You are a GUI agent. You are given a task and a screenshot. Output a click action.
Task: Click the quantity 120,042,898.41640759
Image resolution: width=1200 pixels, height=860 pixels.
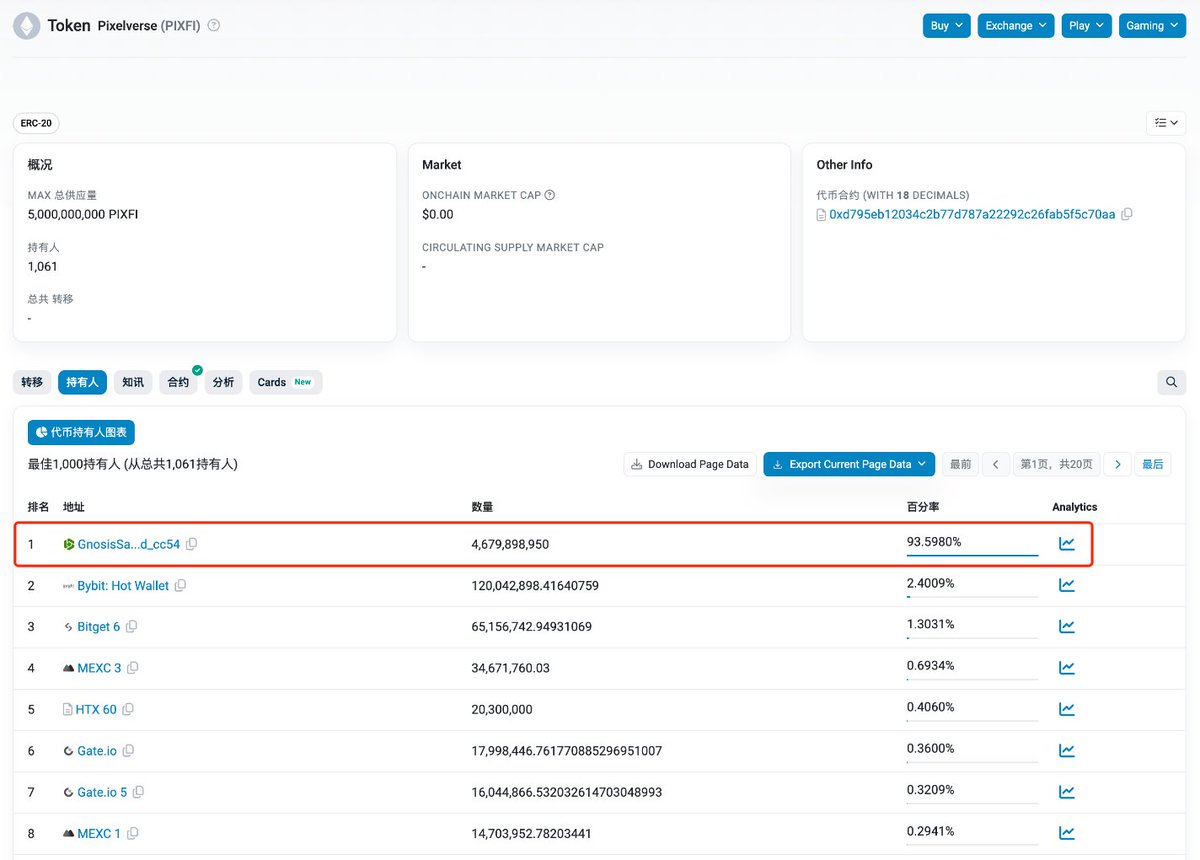(535, 586)
